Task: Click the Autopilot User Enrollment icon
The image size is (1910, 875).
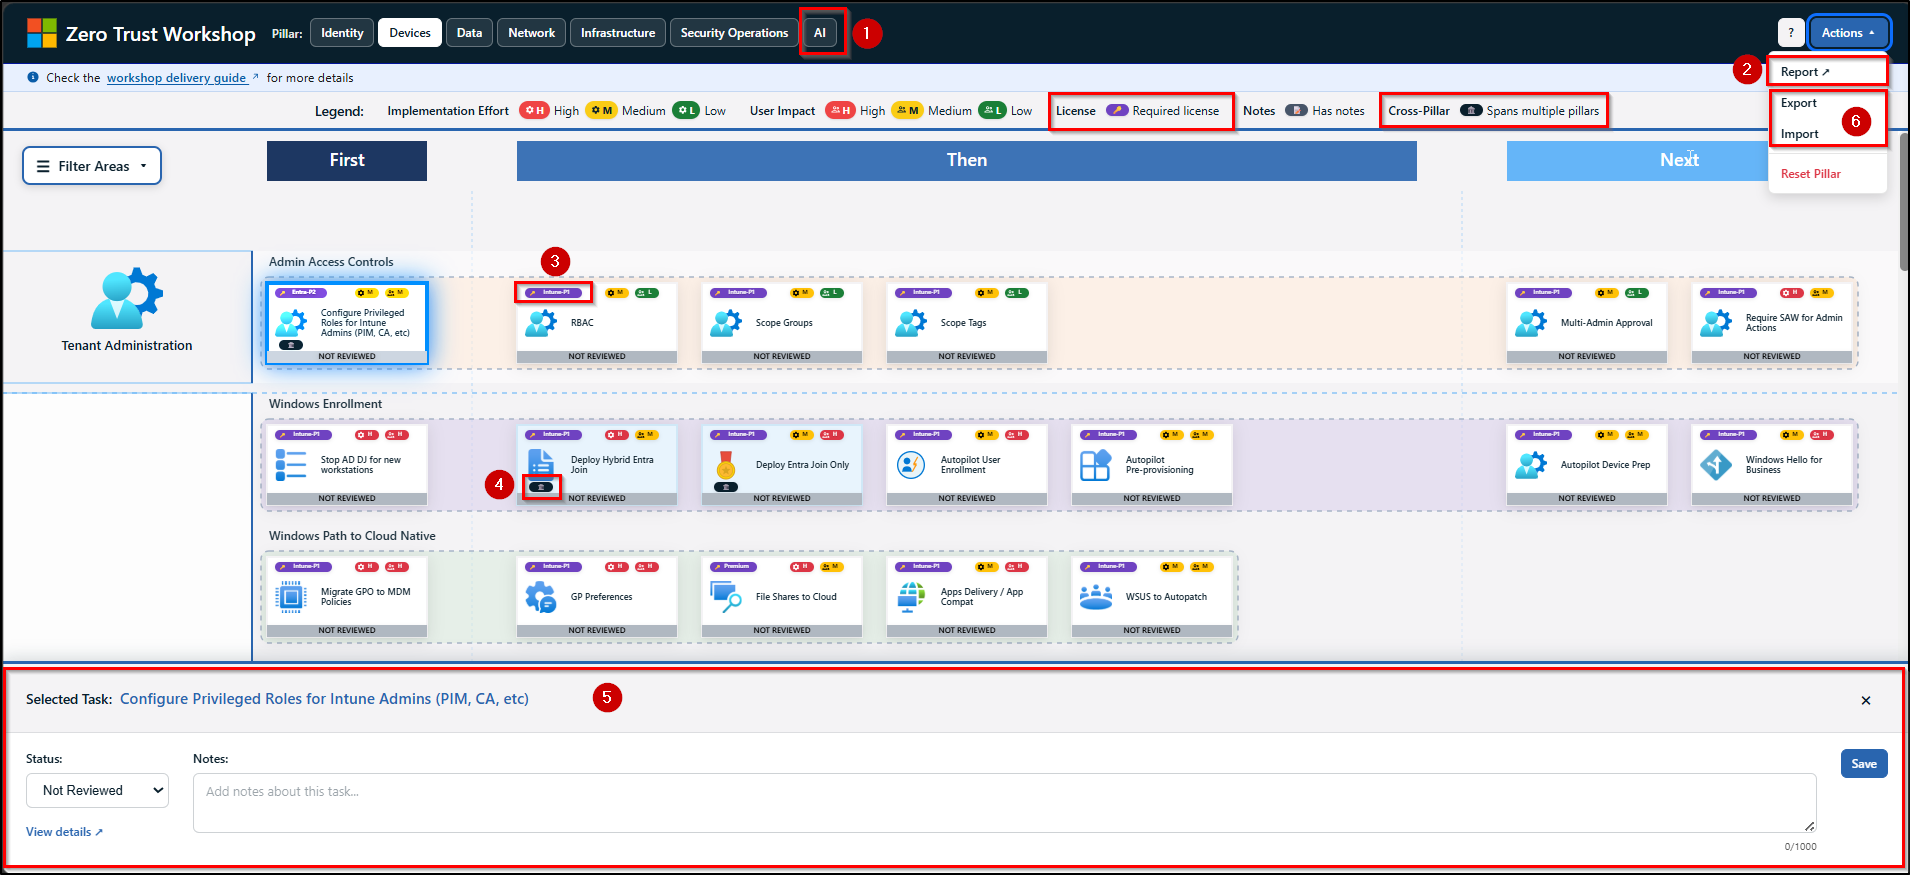Action: point(911,465)
